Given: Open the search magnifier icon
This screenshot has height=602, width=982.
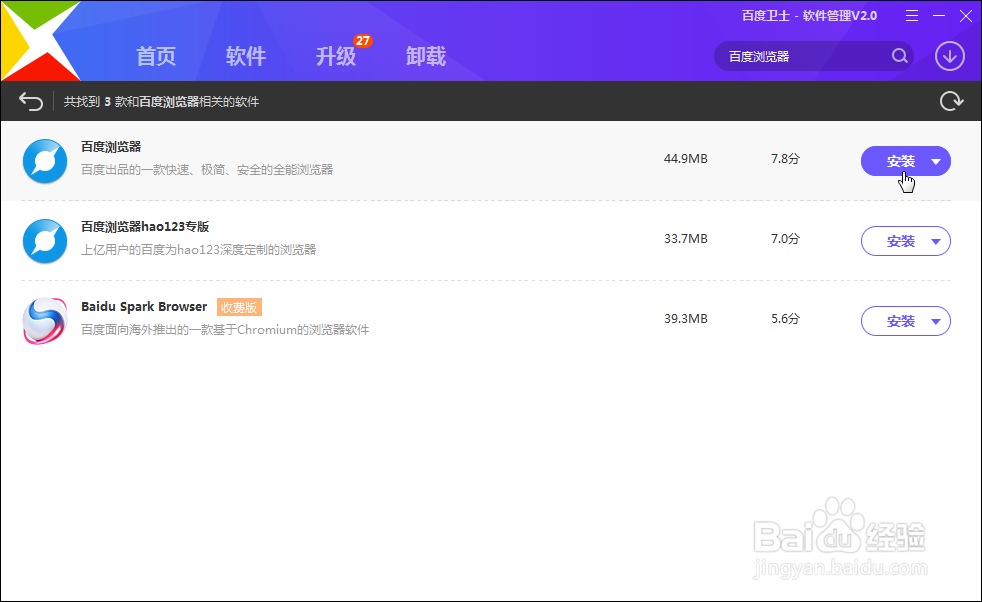Looking at the screenshot, I should click(x=899, y=56).
